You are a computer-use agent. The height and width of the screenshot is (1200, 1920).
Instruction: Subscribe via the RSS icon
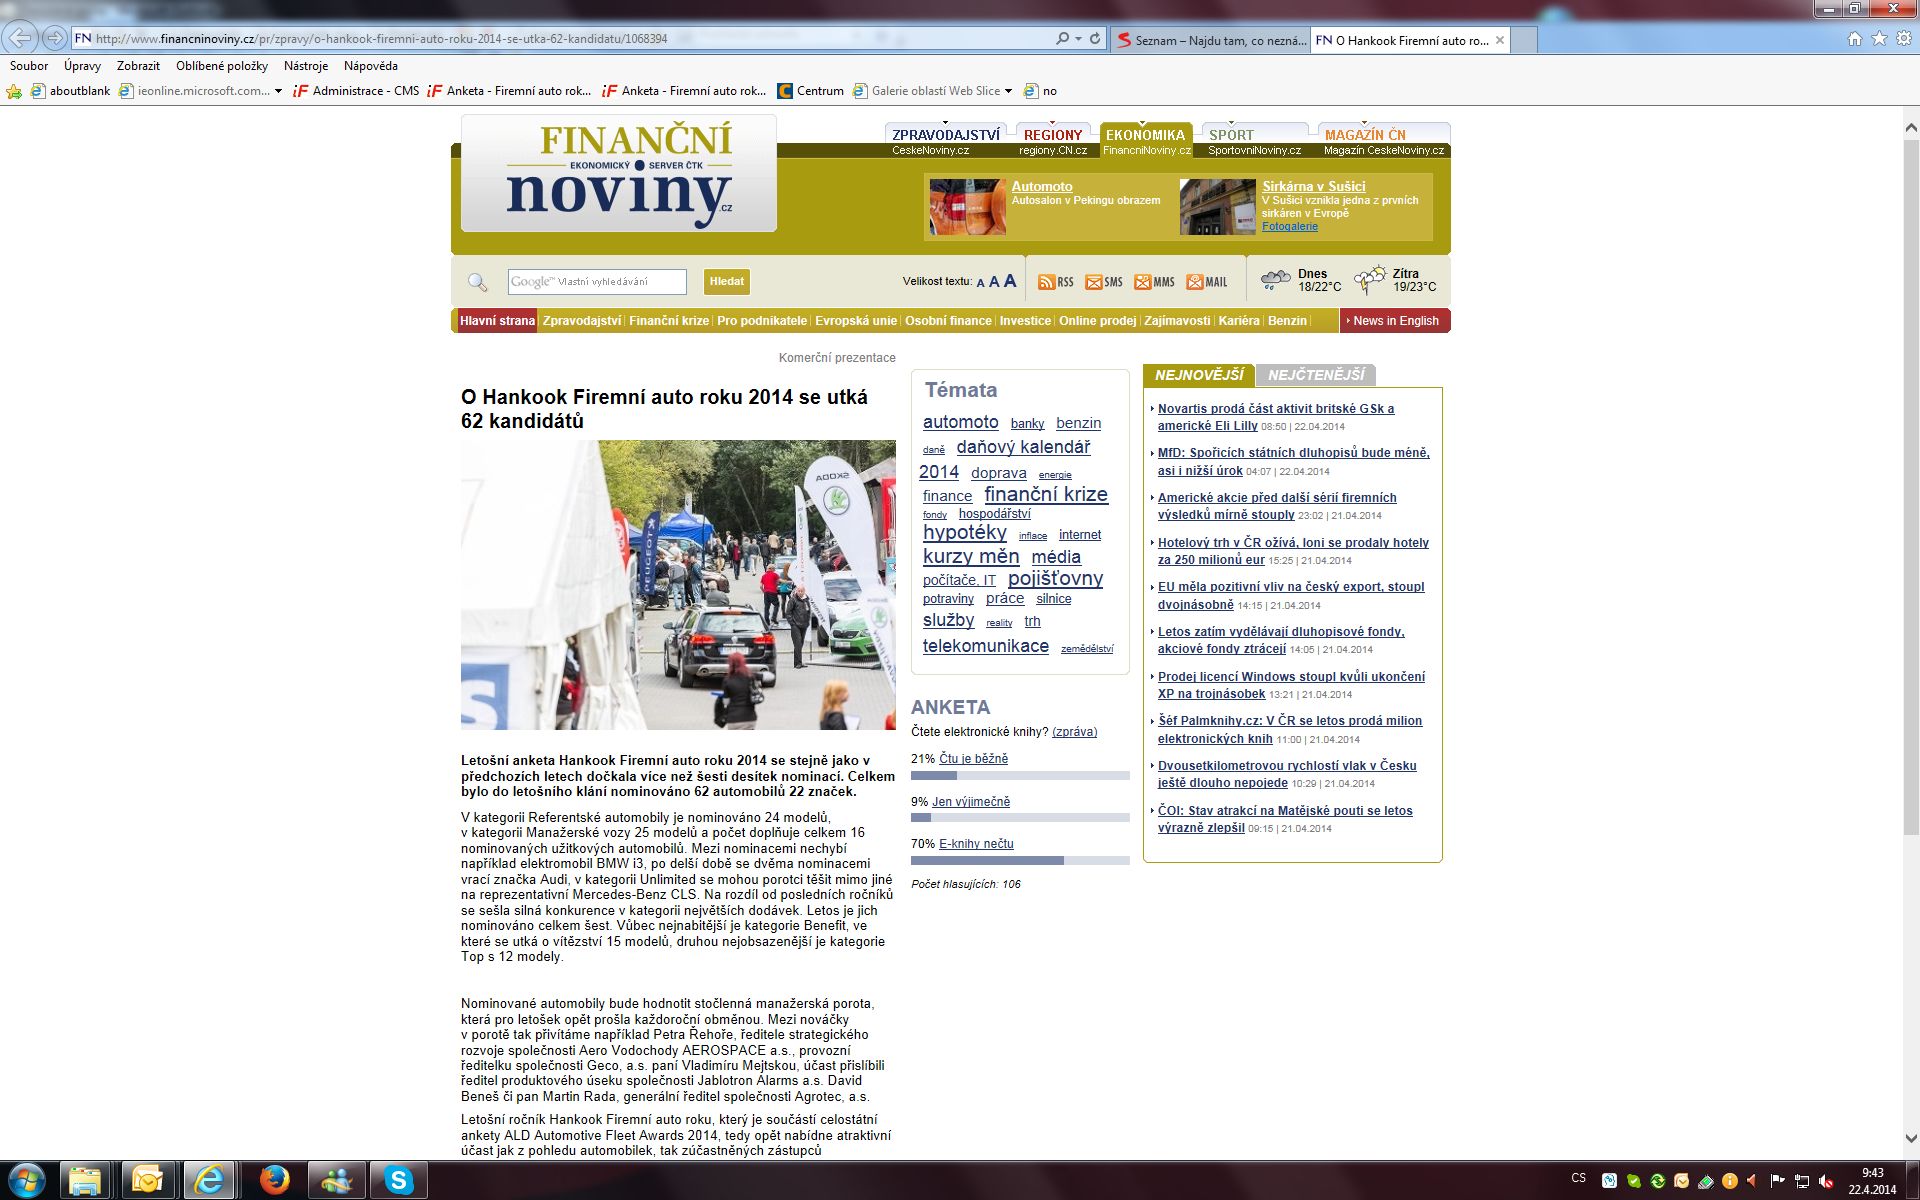click(1055, 282)
